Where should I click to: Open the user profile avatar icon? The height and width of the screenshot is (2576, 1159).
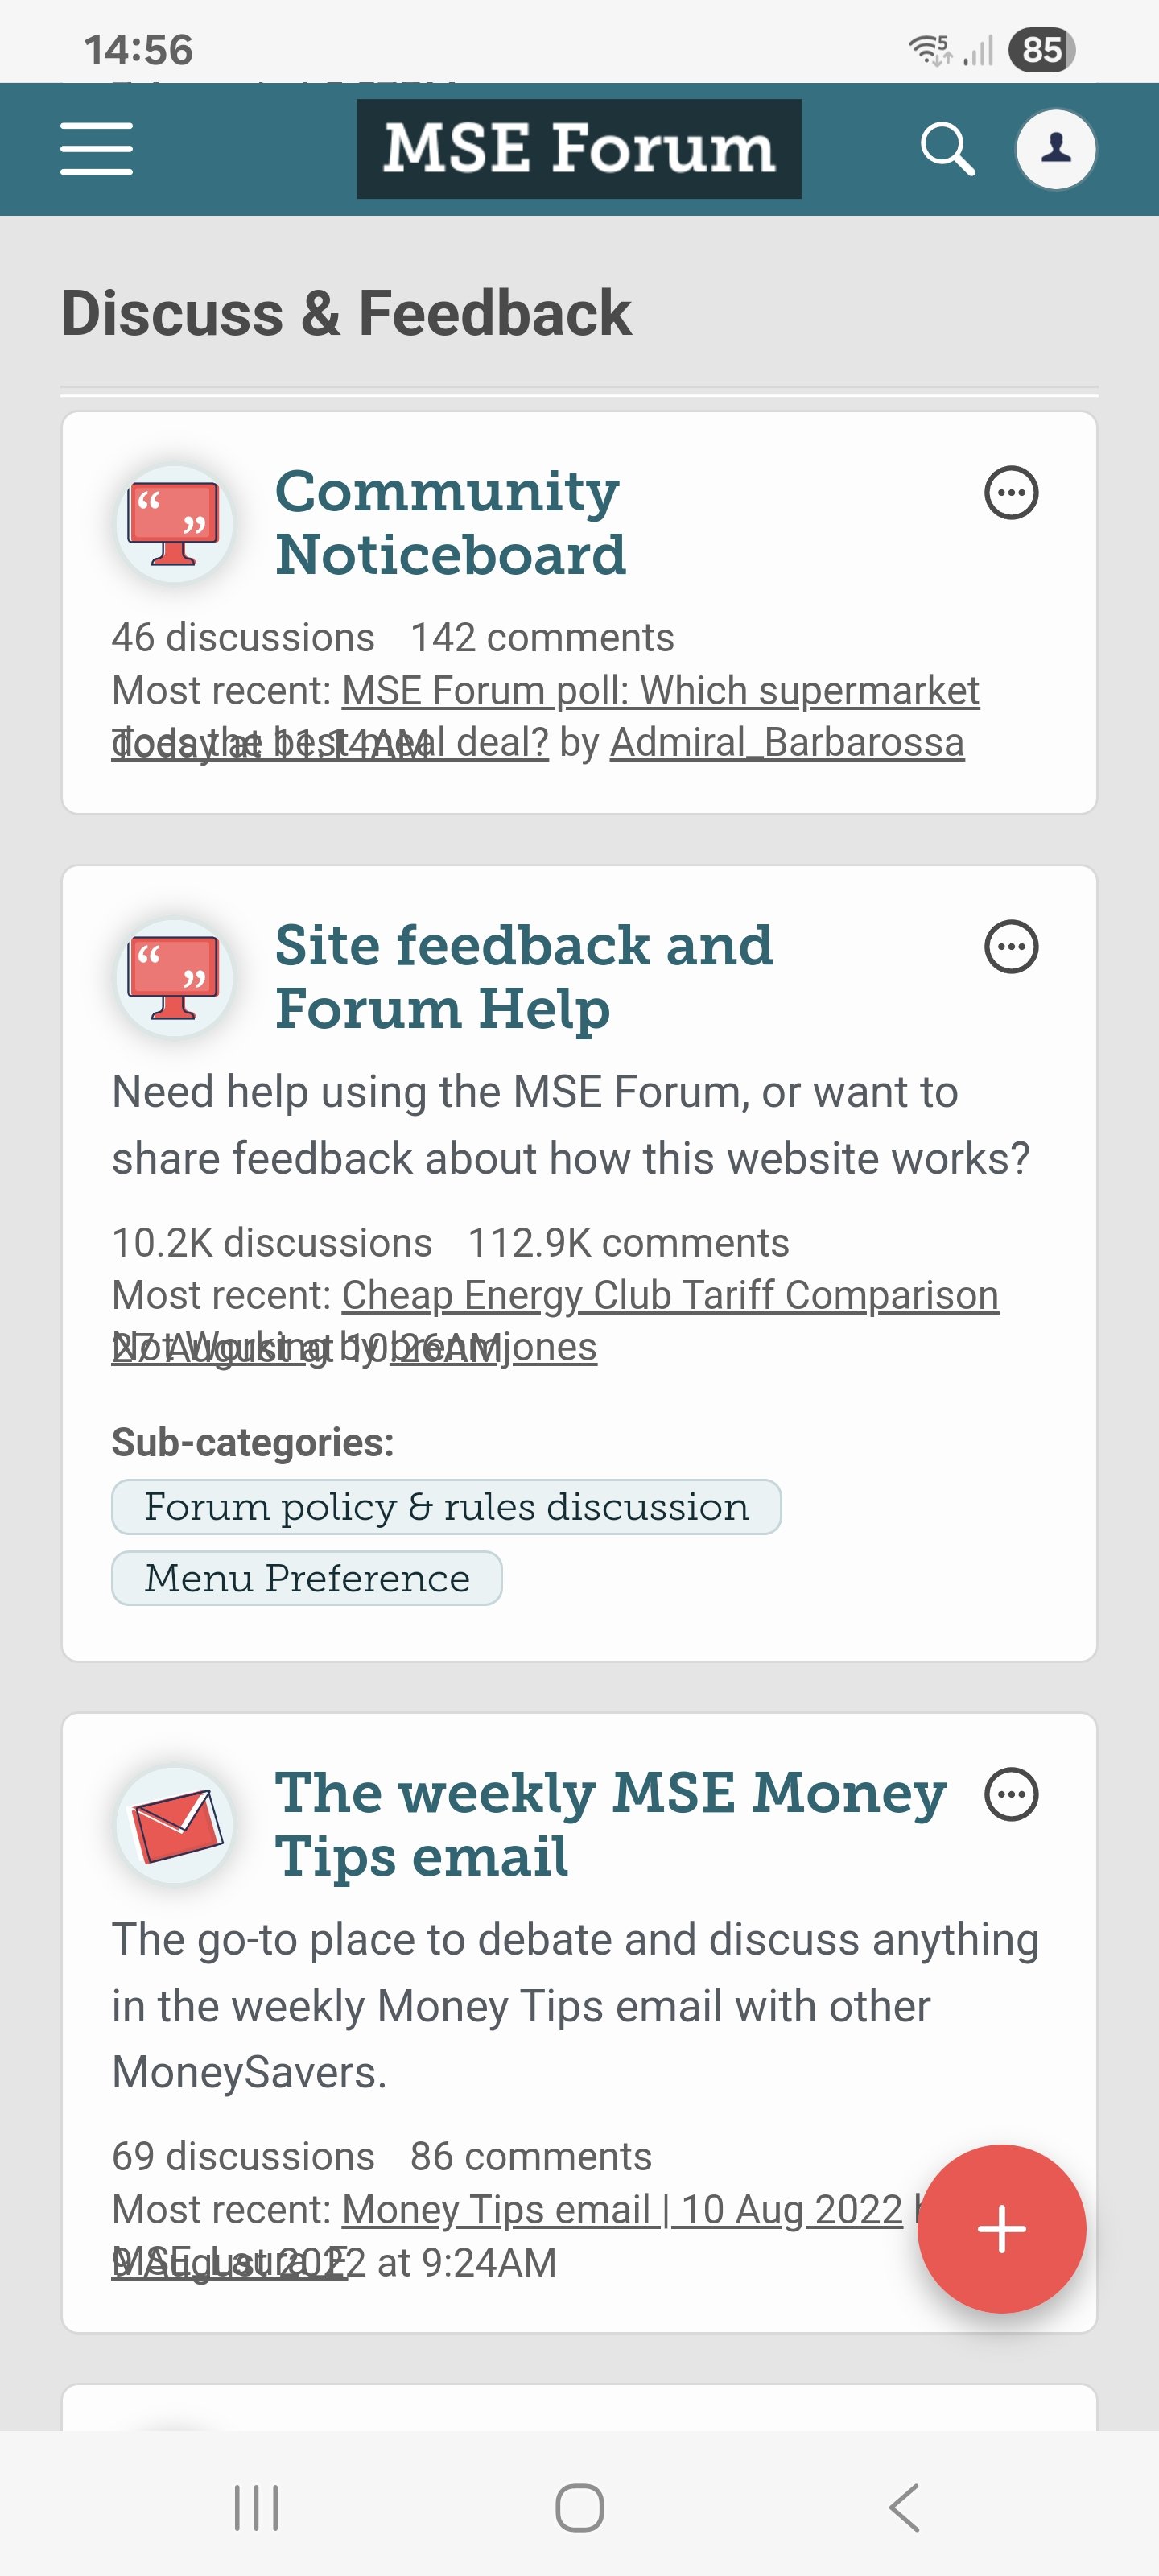[1056, 149]
